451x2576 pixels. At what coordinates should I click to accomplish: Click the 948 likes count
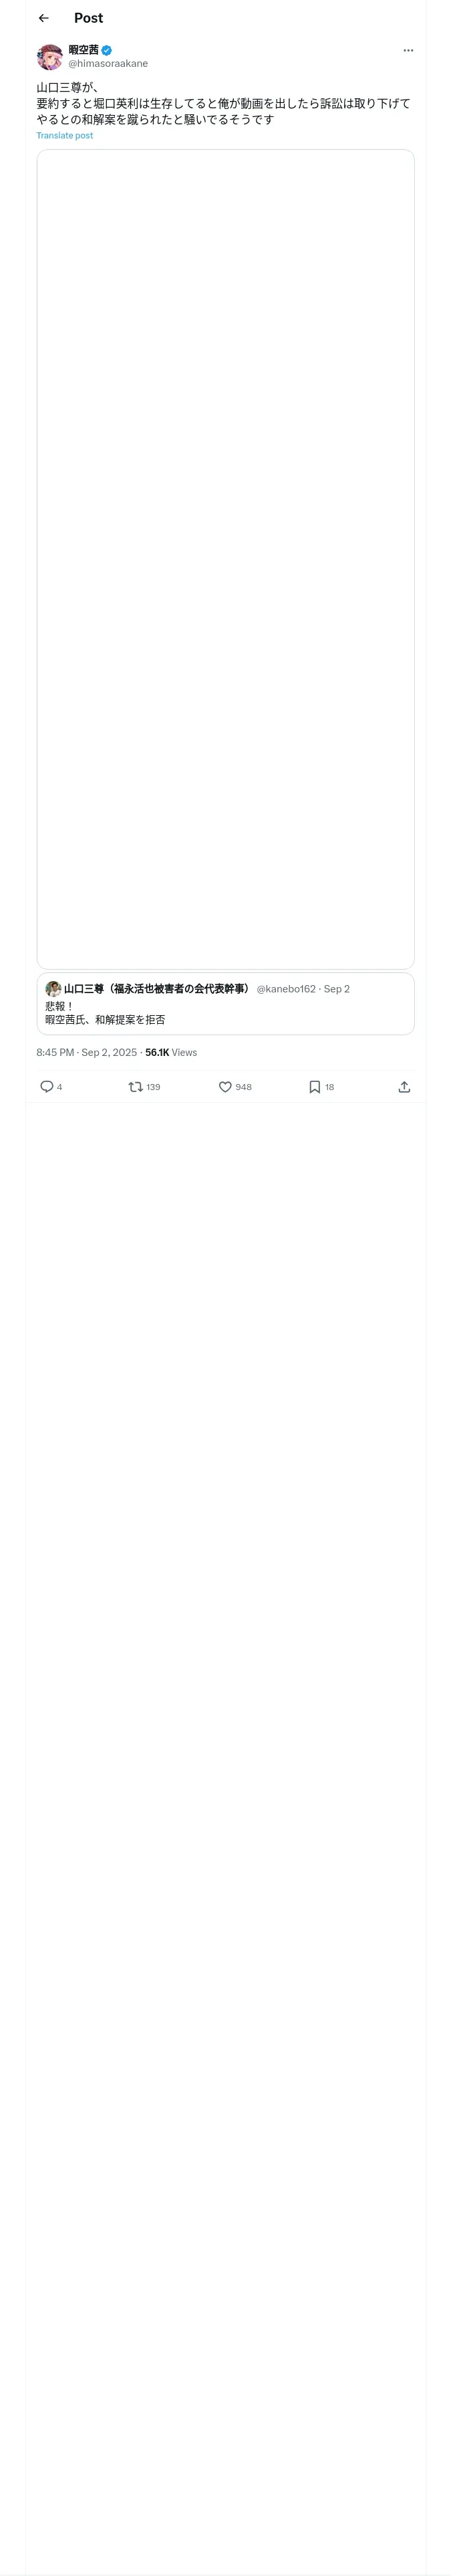tap(243, 1087)
